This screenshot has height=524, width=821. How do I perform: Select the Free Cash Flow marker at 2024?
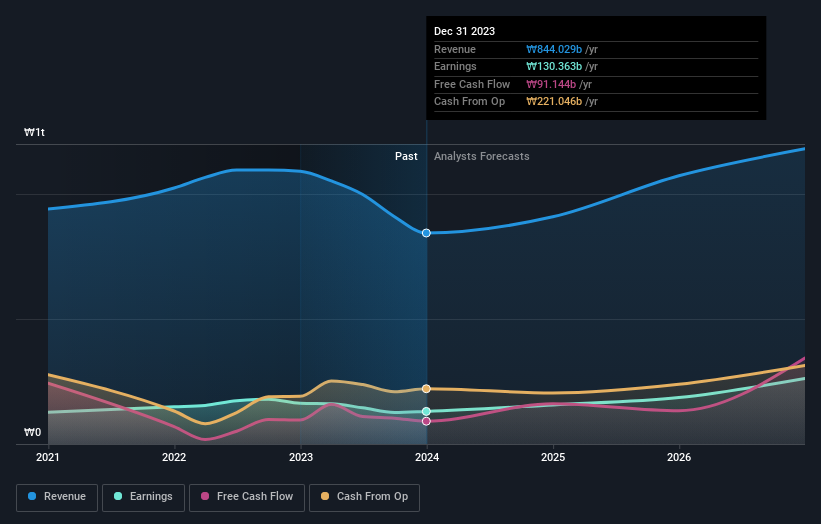(x=426, y=421)
